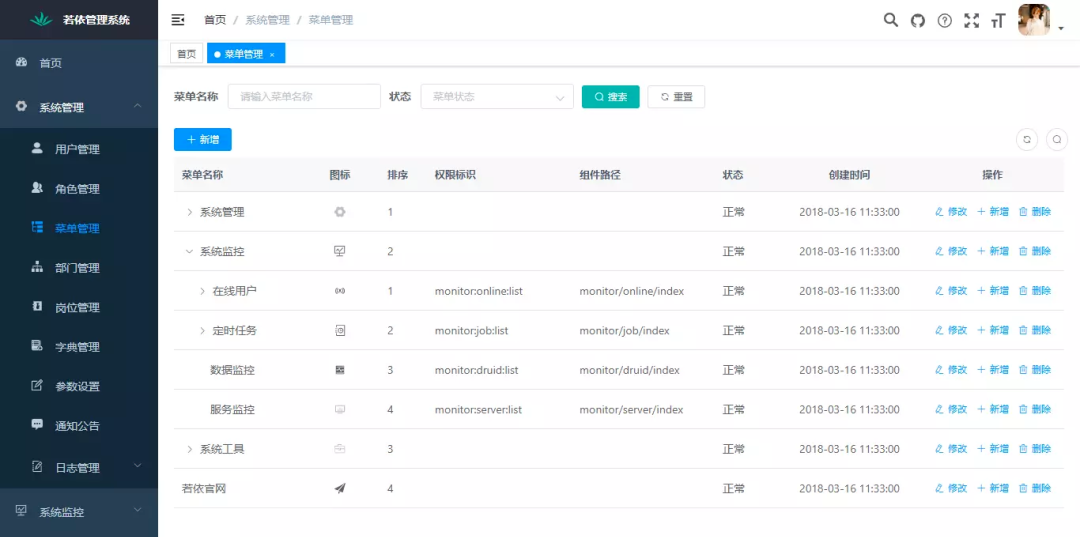1080x537 pixels.
Task: Expand the 系统工具 table row
Action: click(189, 450)
